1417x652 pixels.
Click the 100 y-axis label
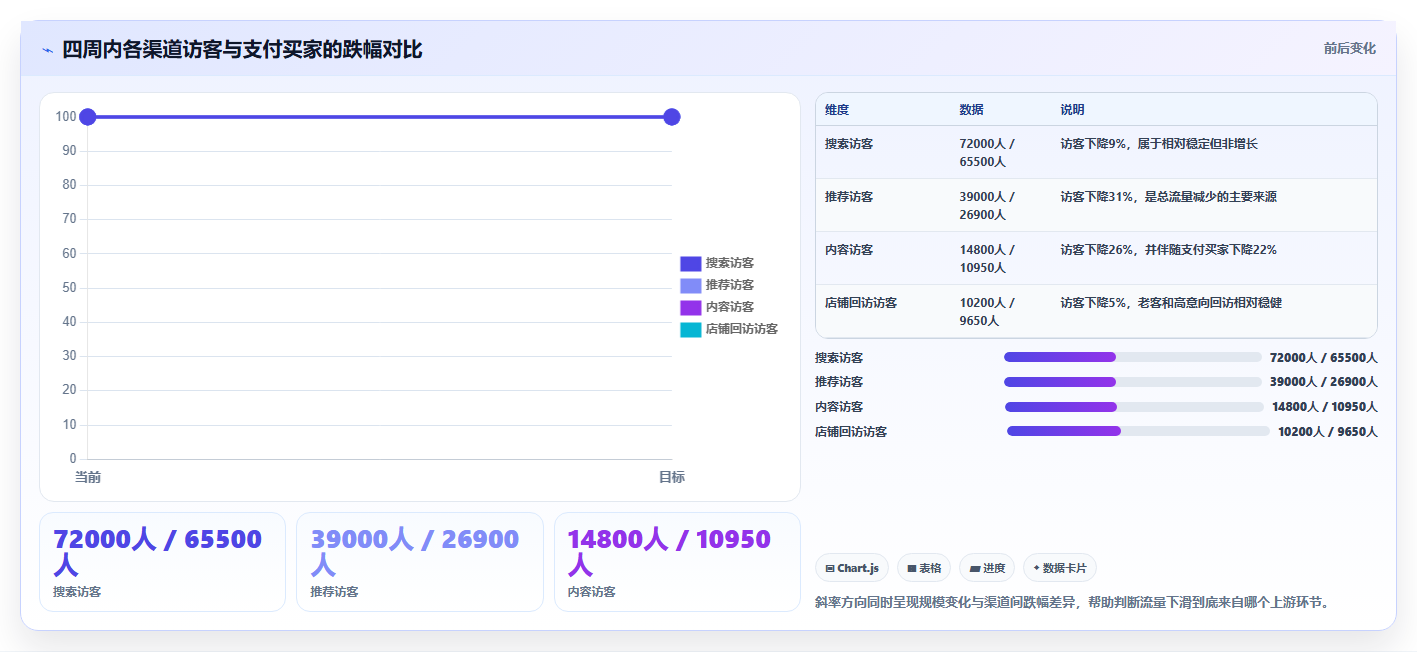tap(66, 117)
